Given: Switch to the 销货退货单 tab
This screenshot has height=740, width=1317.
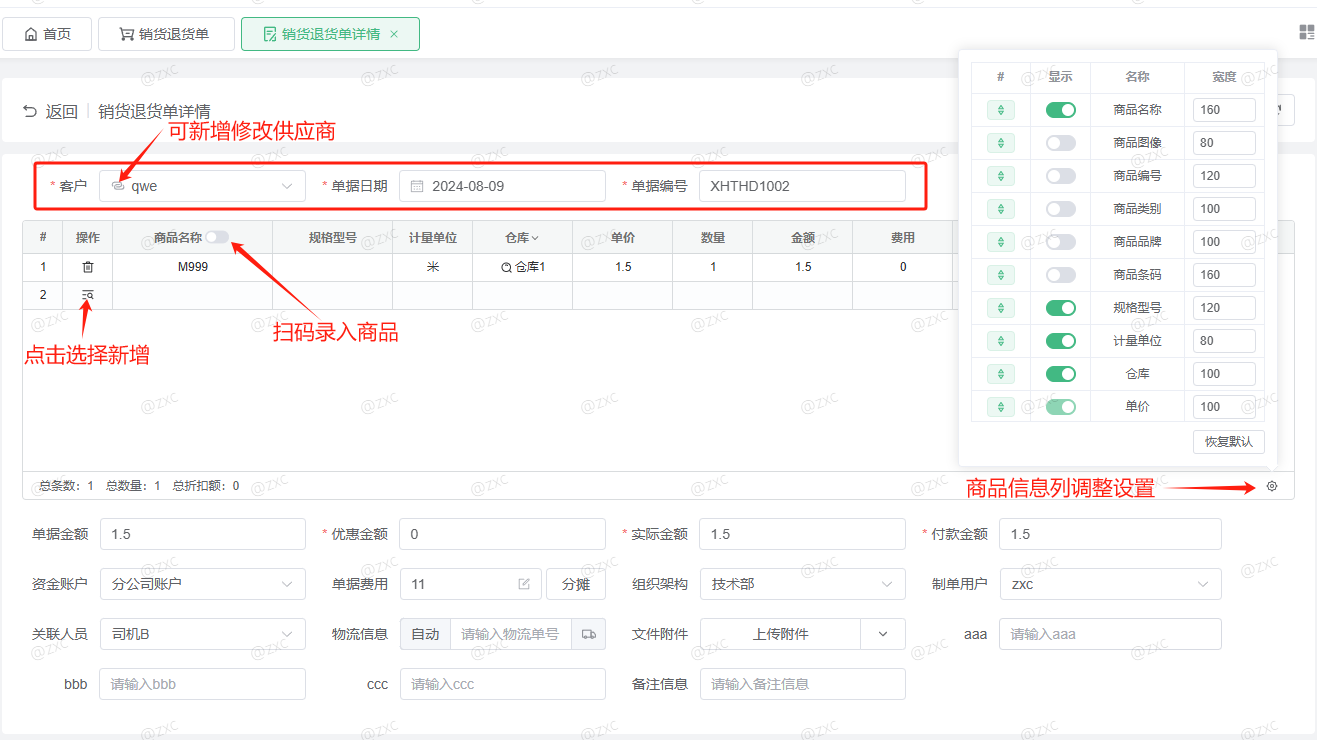Looking at the screenshot, I should (x=164, y=34).
